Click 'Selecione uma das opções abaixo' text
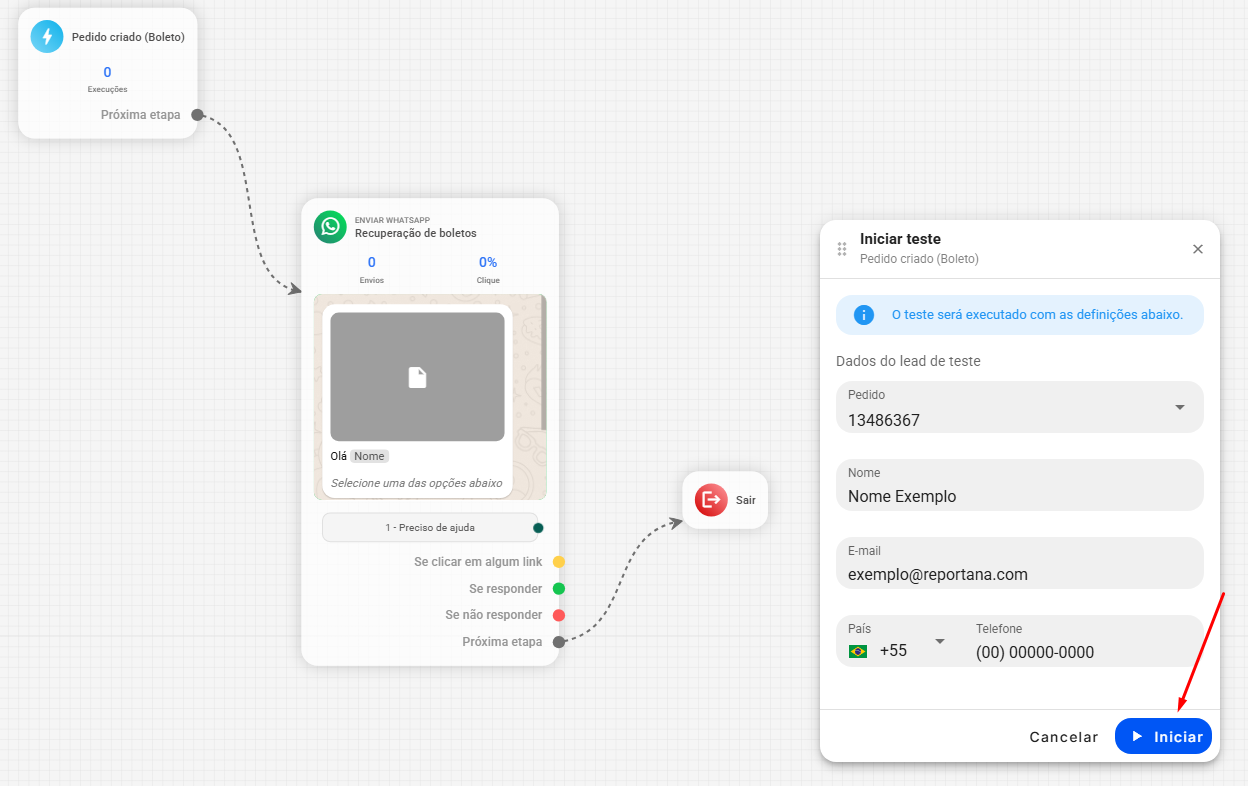The width and height of the screenshot is (1248, 786). point(417,483)
